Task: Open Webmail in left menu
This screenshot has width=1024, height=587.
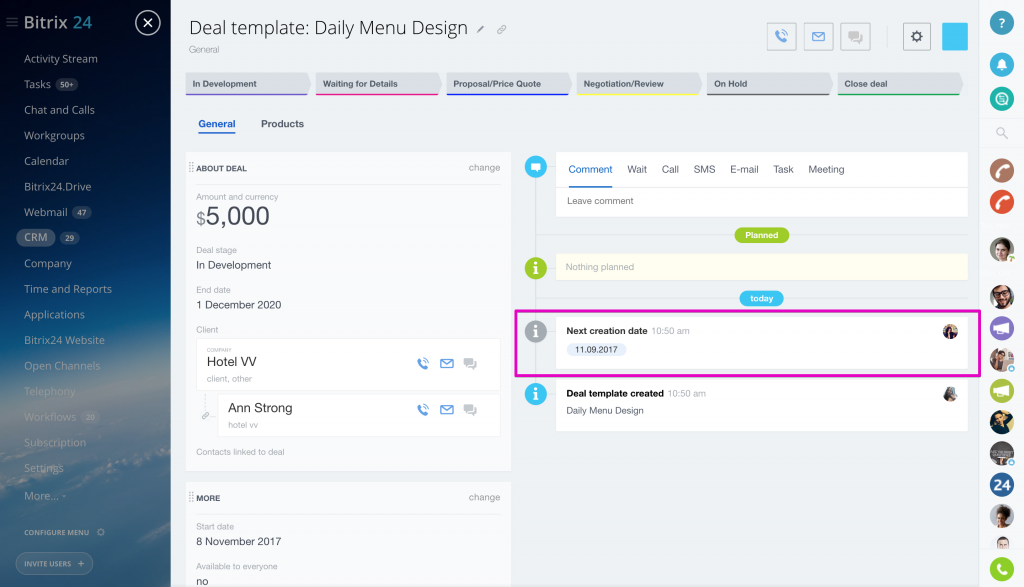Action: pyautogui.click(x=46, y=212)
